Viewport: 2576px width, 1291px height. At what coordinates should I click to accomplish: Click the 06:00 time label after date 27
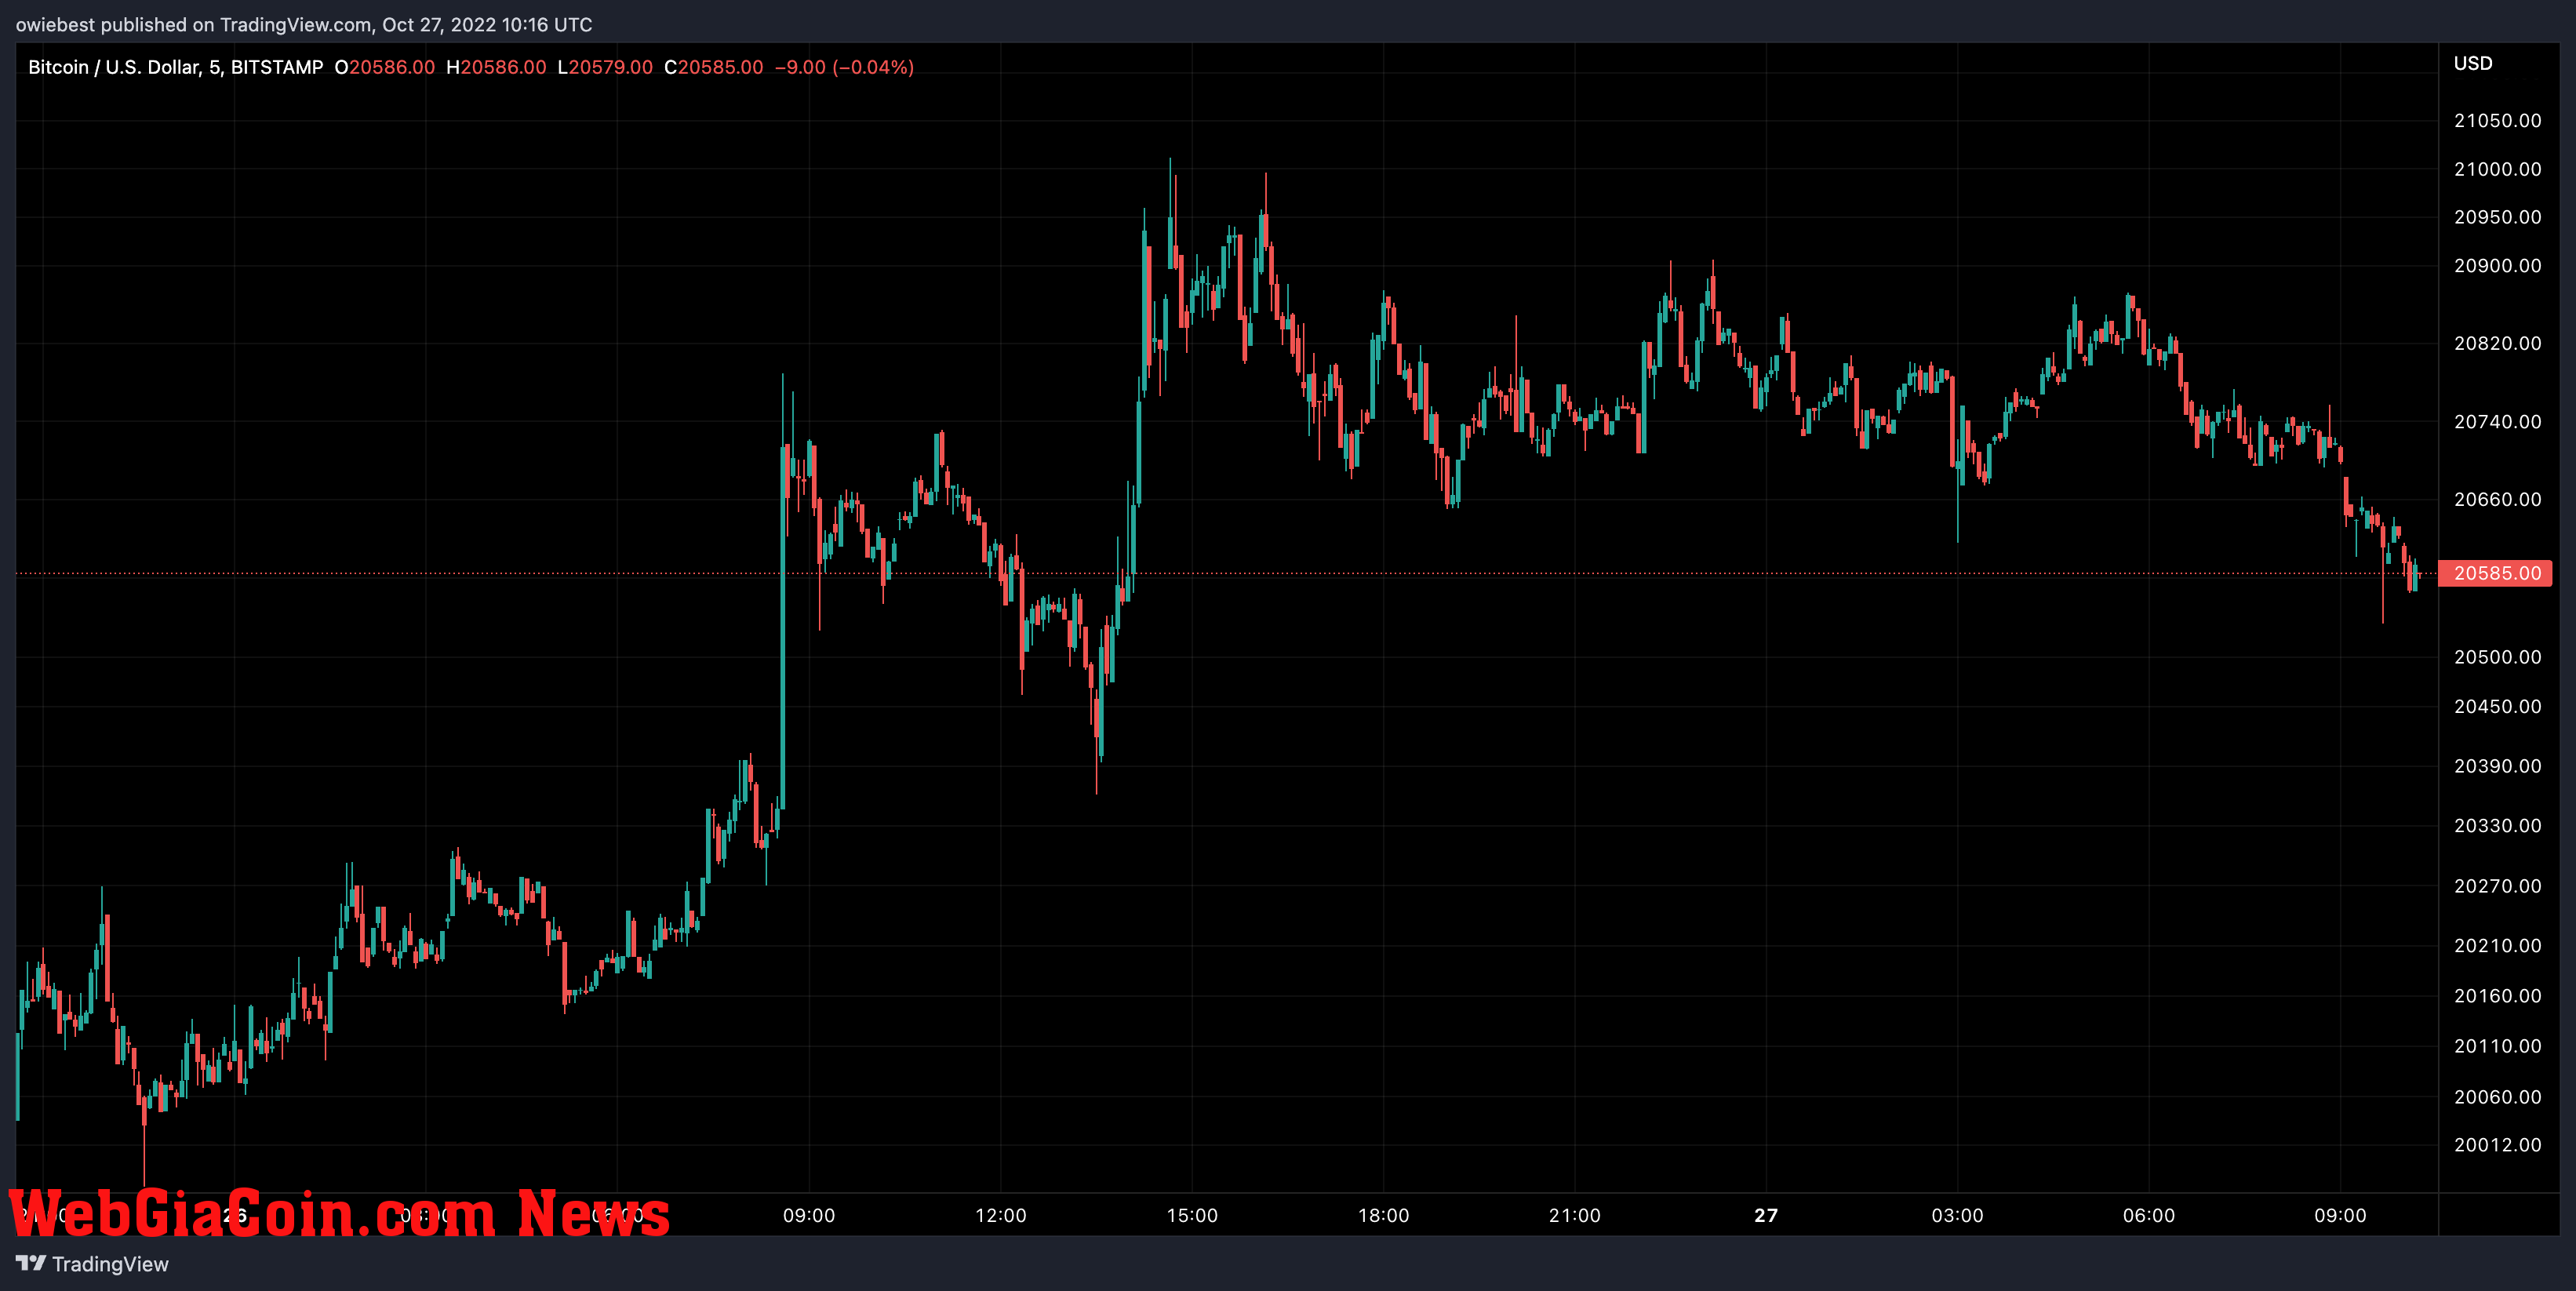[2149, 1215]
